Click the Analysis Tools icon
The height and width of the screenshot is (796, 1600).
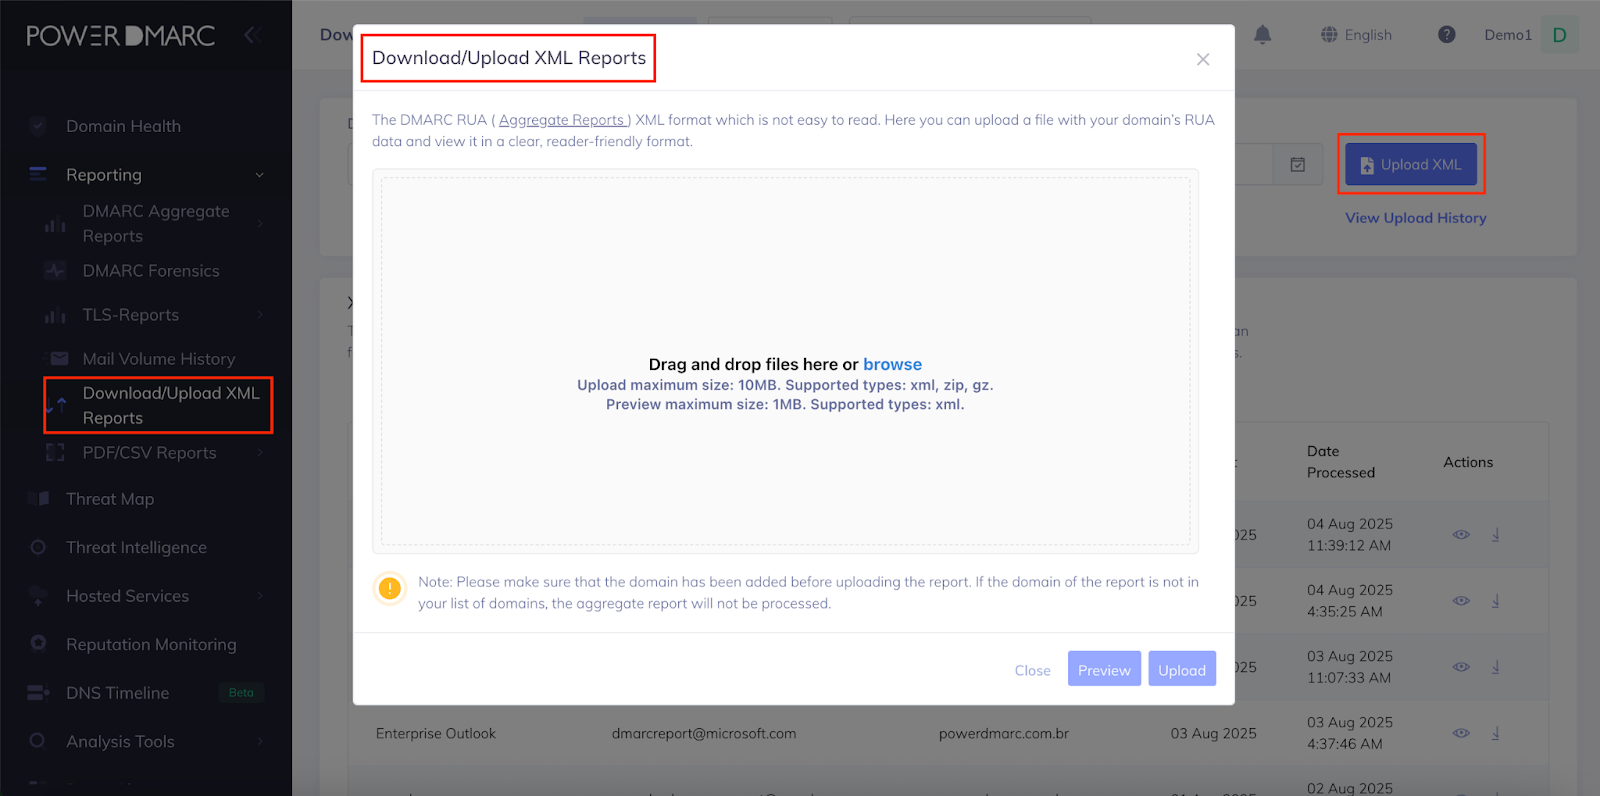[38, 741]
